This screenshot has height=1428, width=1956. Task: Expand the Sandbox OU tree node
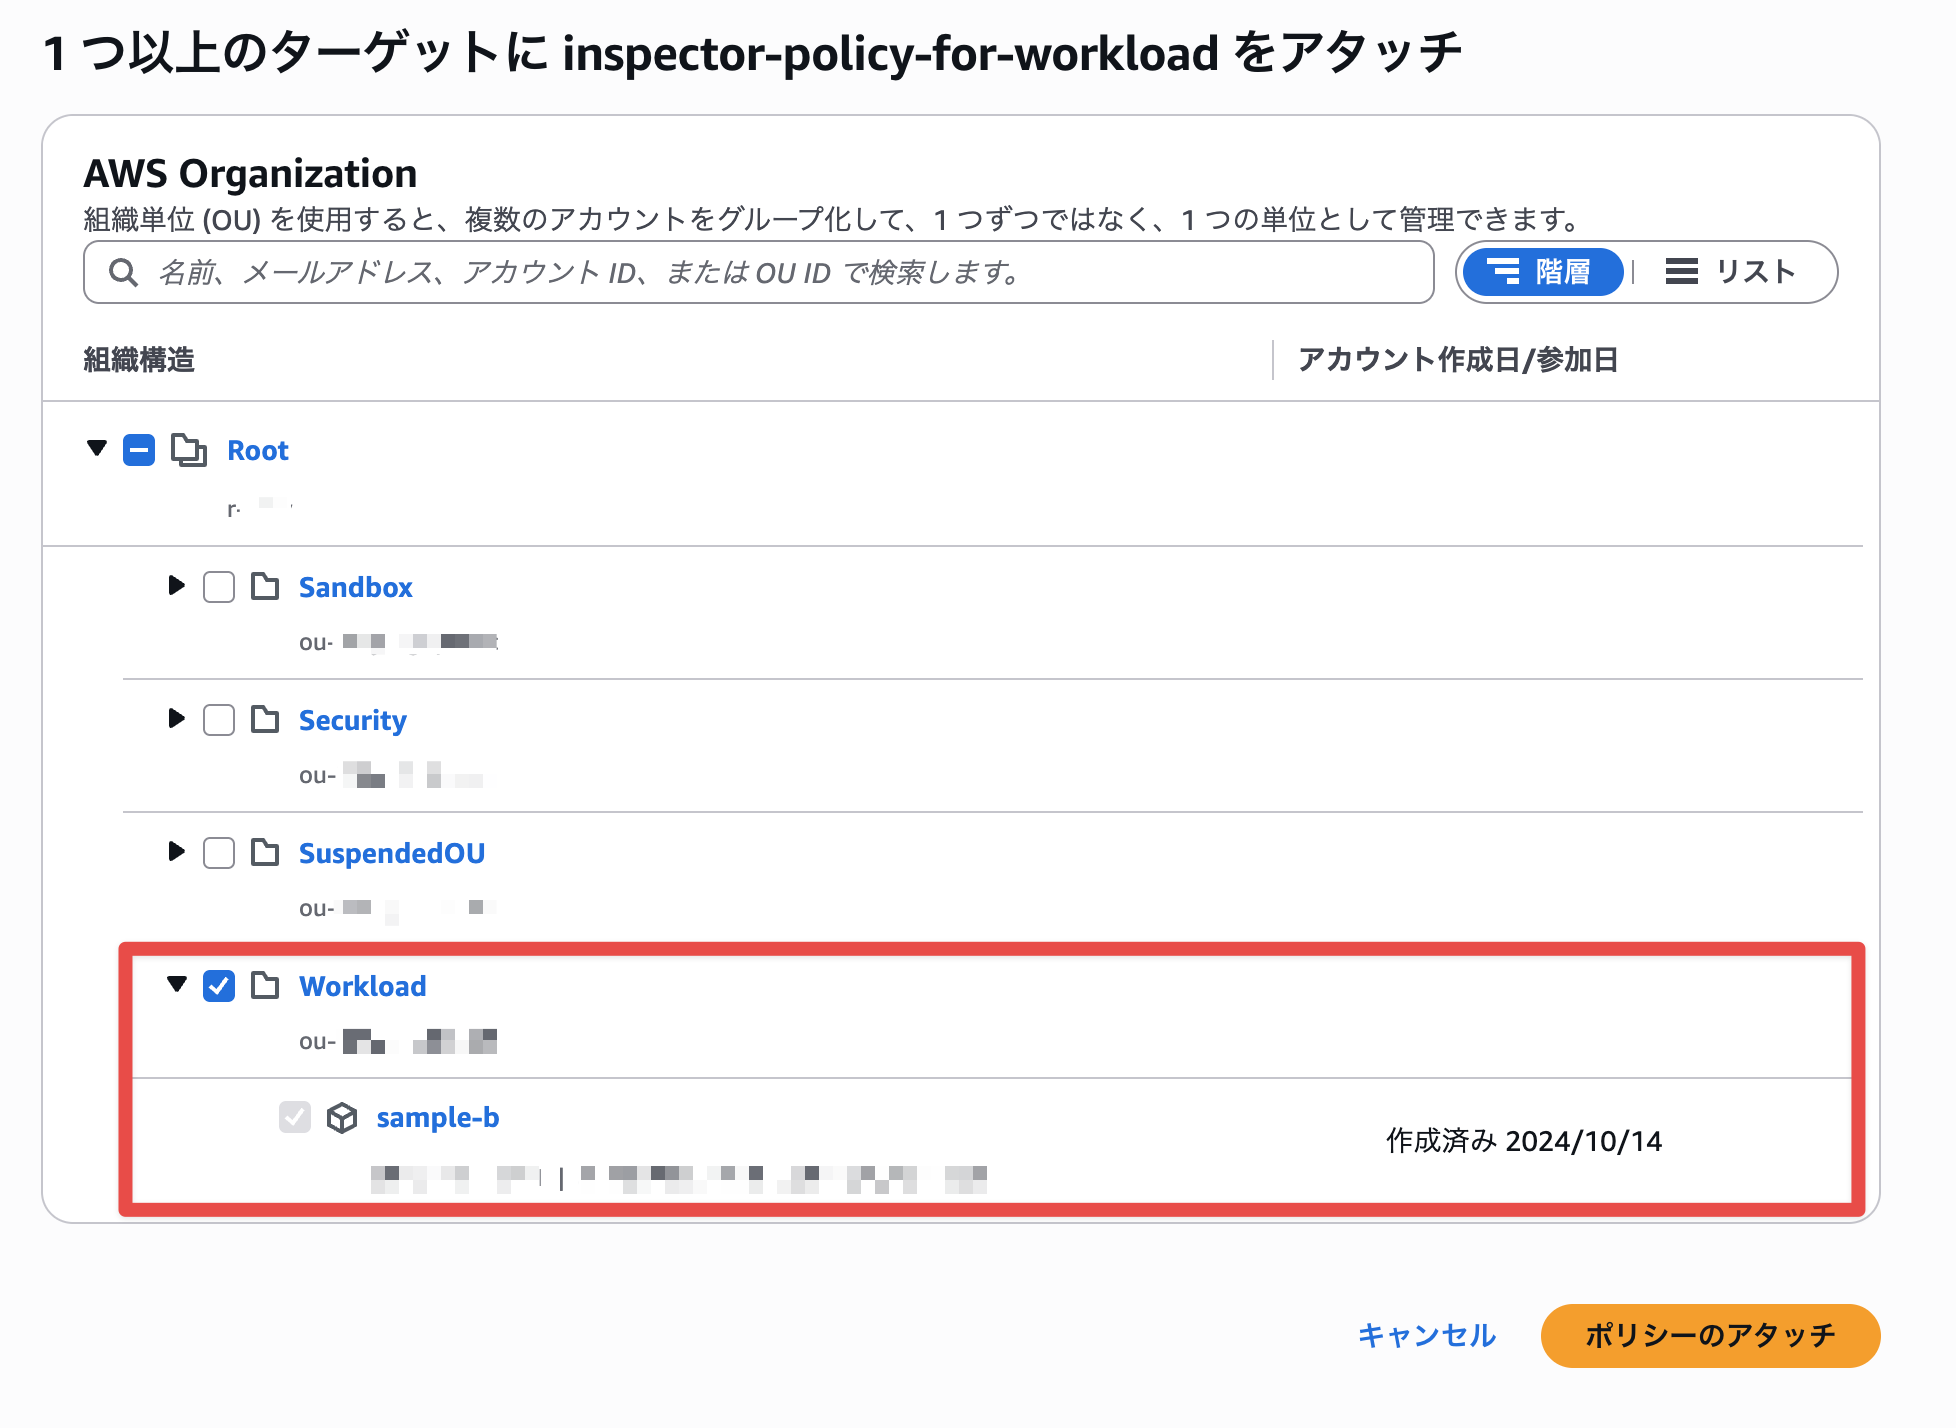[x=176, y=586]
